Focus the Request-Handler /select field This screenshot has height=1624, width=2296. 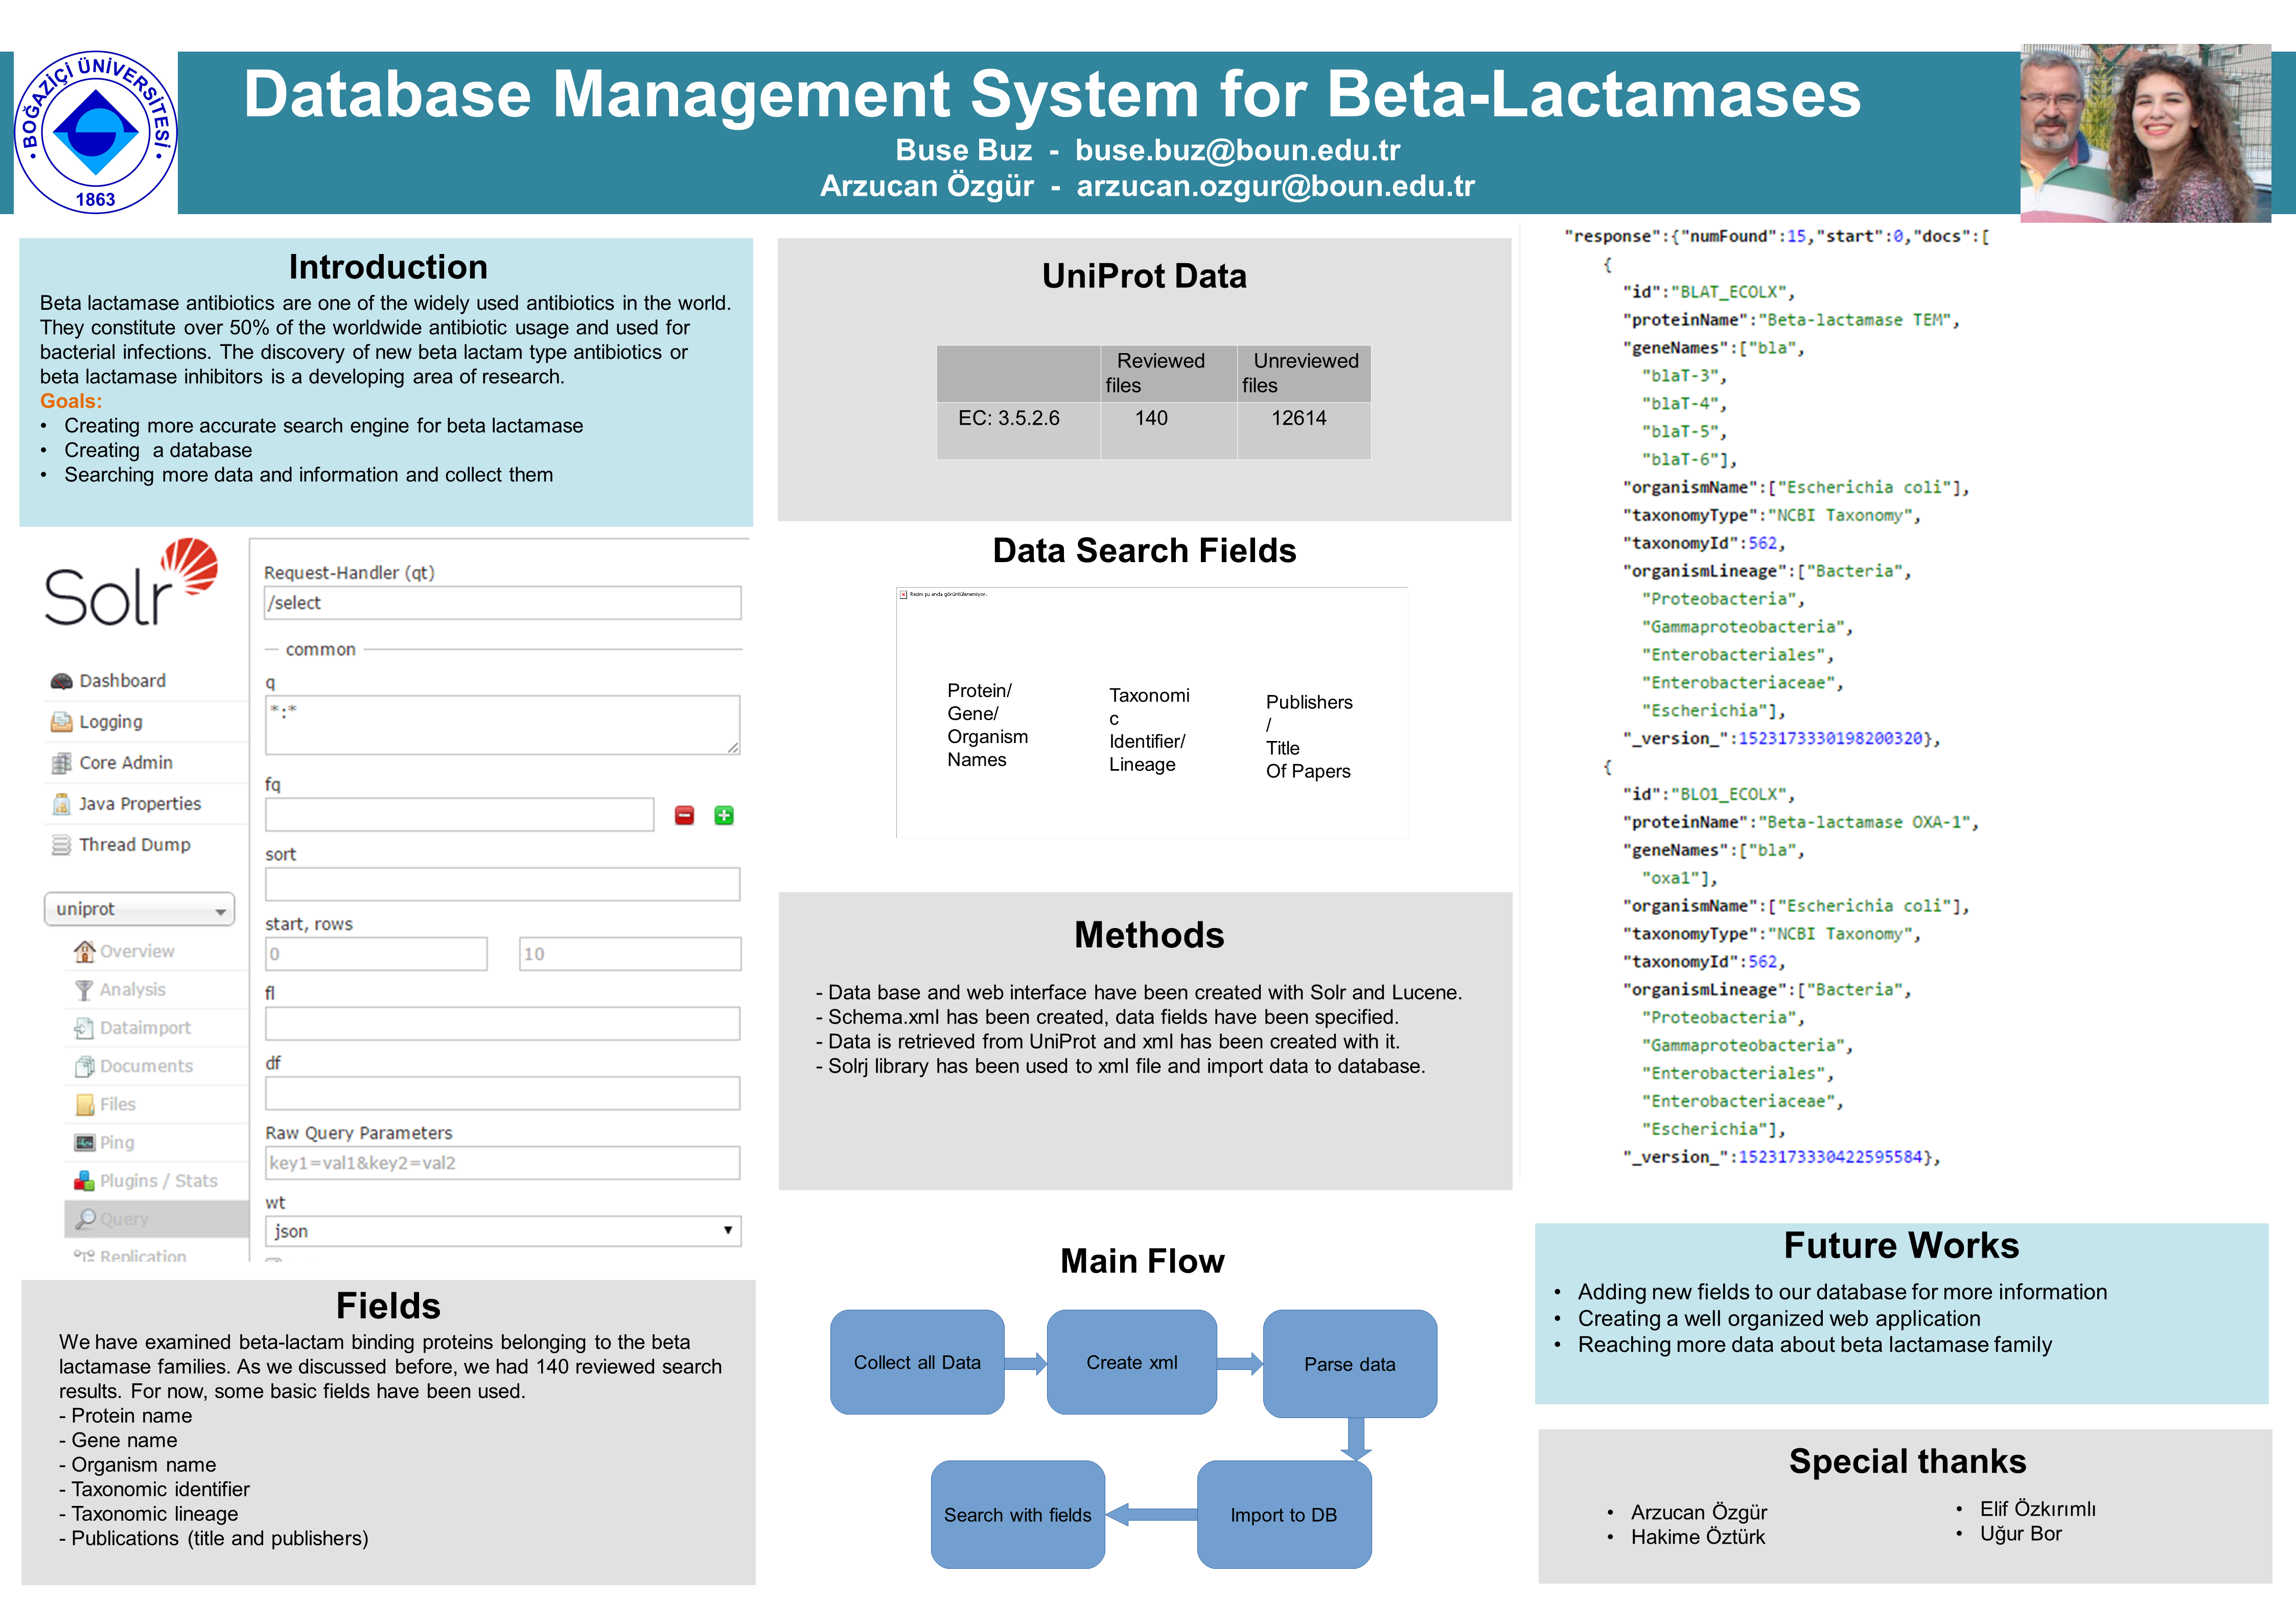[x=502, y=603]
